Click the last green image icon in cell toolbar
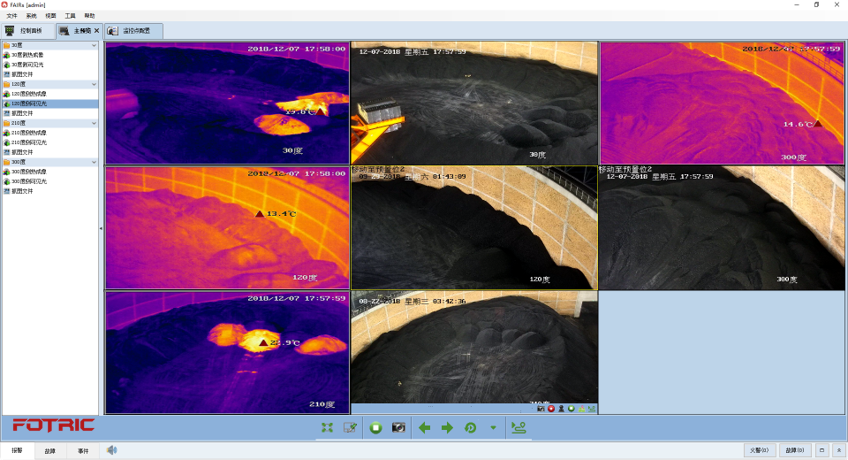This screenshot has height=460, width=848. [x=592, y=409]
